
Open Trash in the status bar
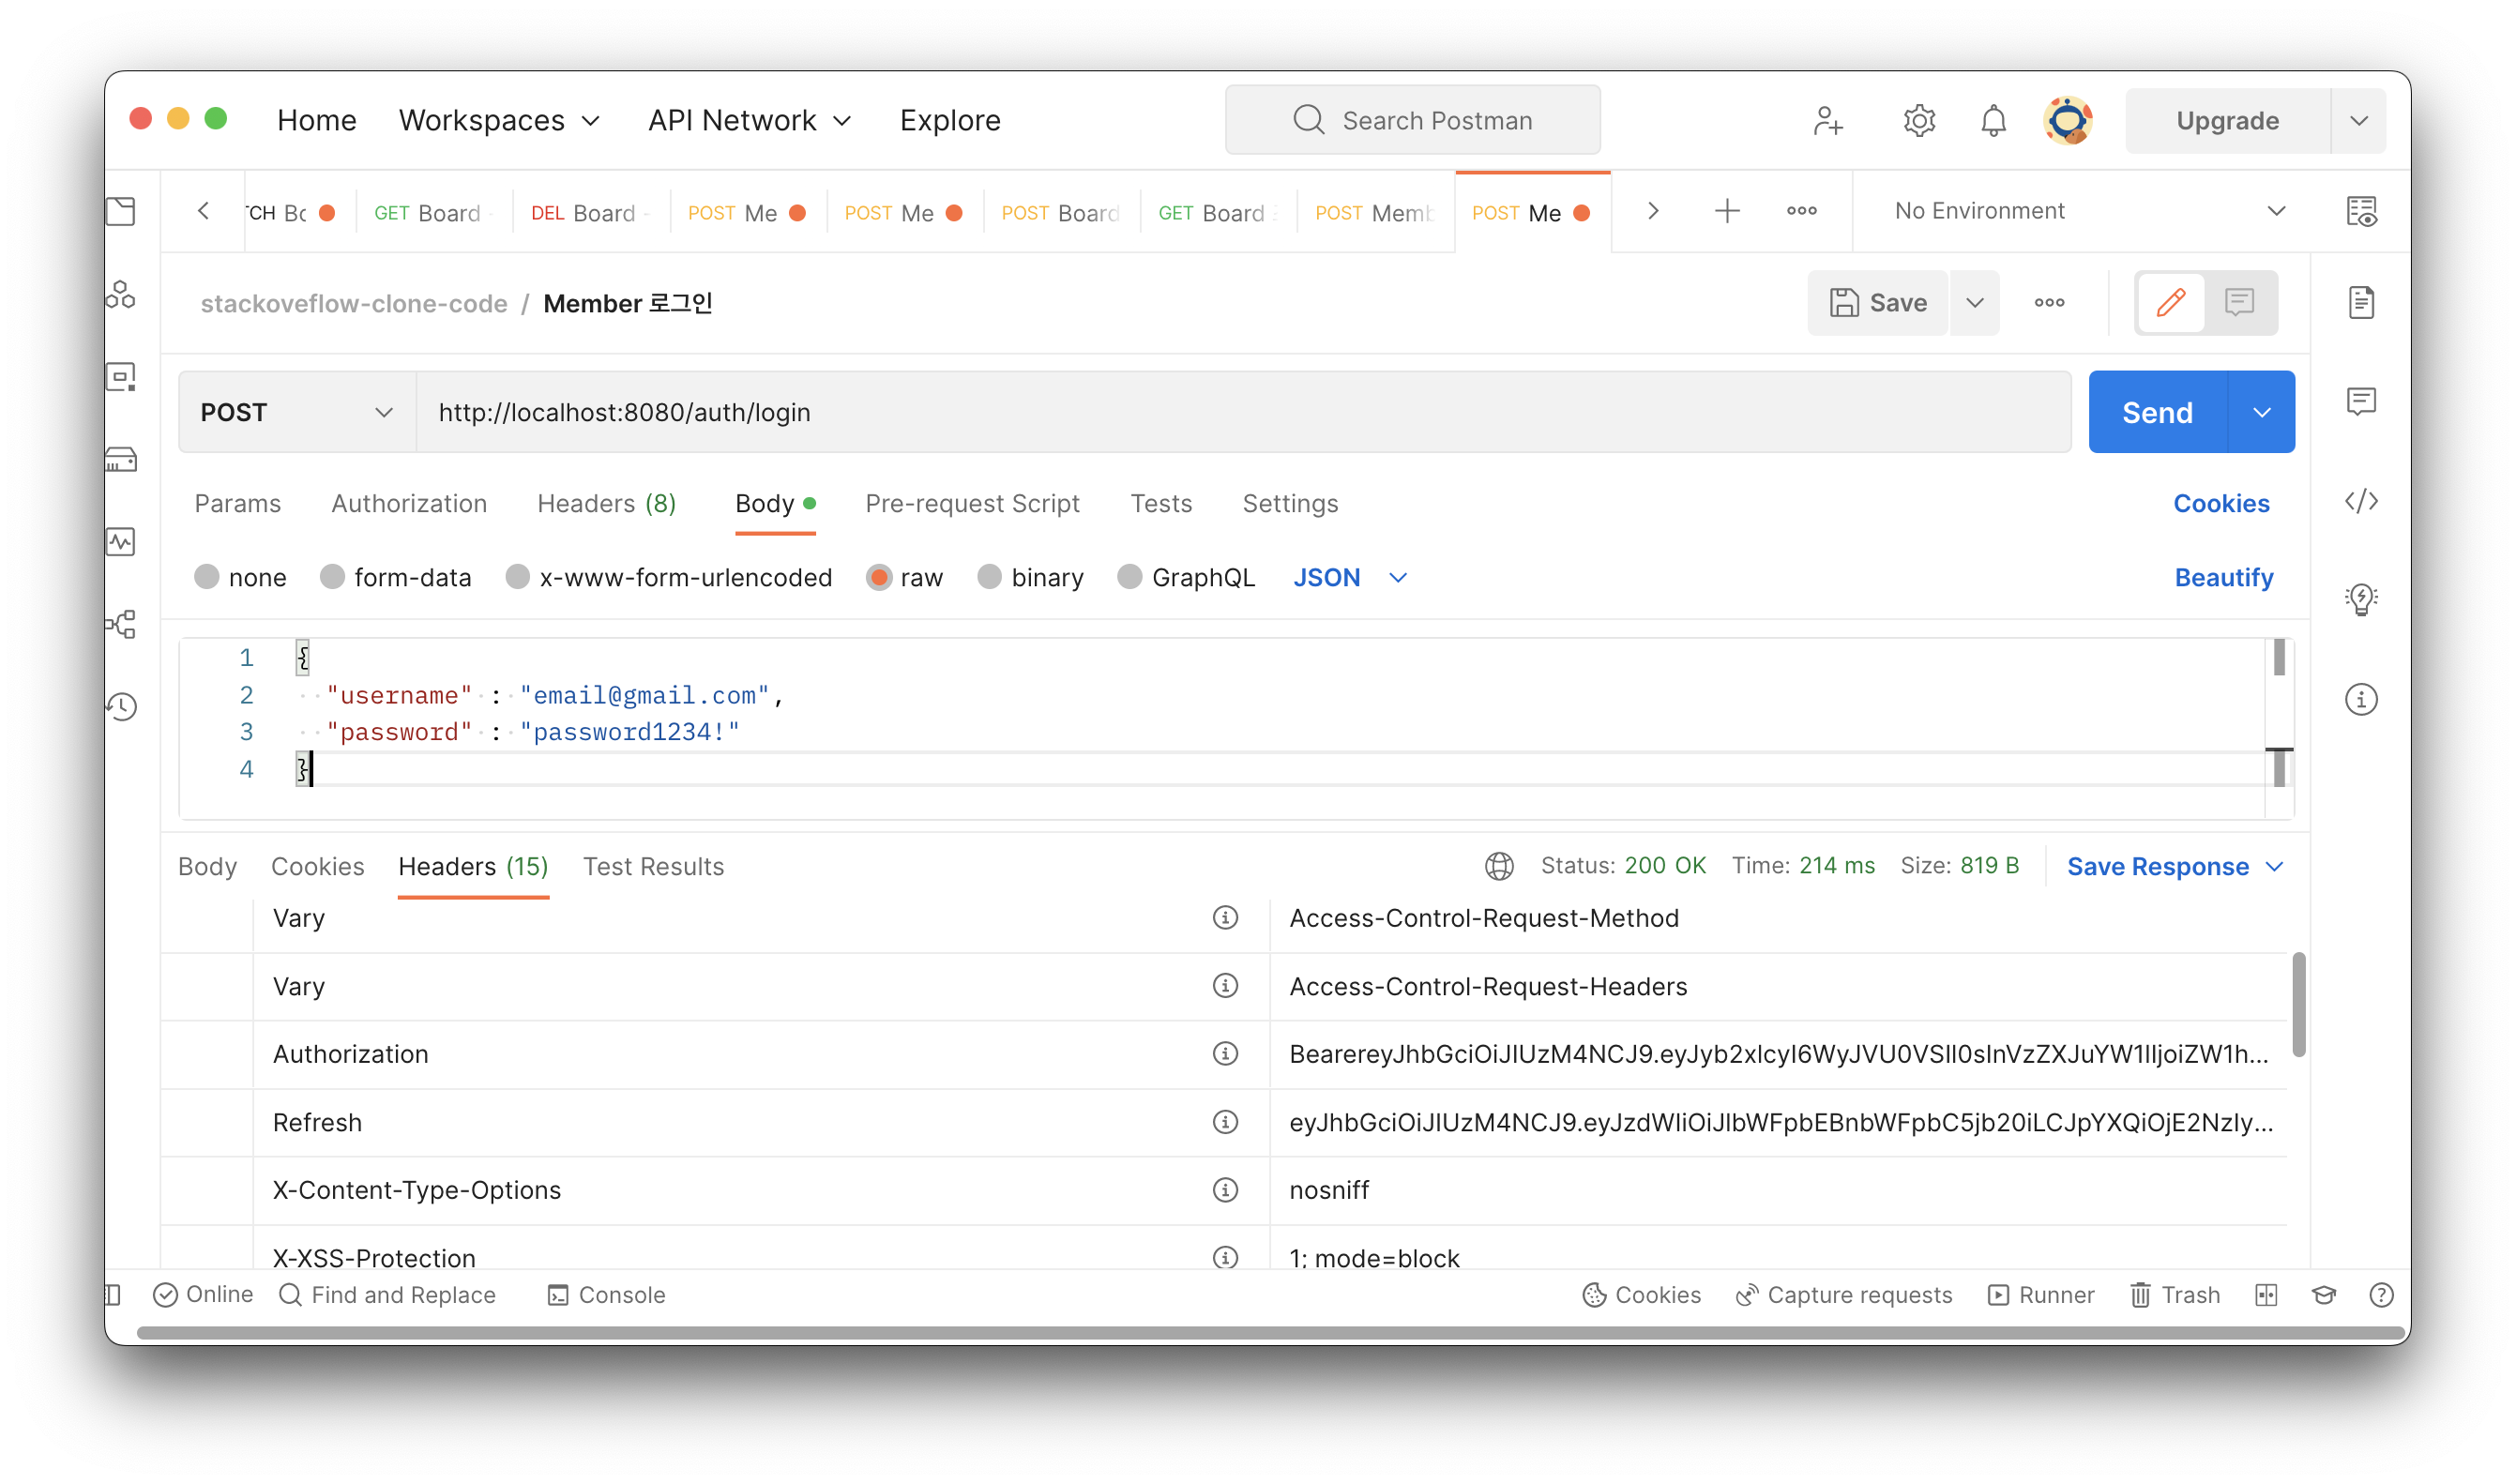pyautogui.click(x=2176, y=1295)
